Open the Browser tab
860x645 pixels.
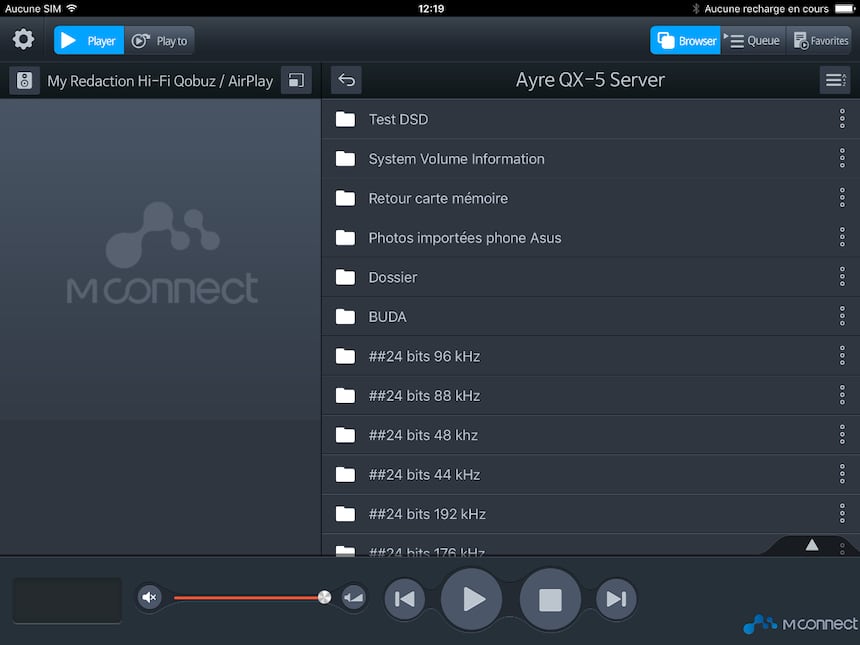[x=685, y=41]
